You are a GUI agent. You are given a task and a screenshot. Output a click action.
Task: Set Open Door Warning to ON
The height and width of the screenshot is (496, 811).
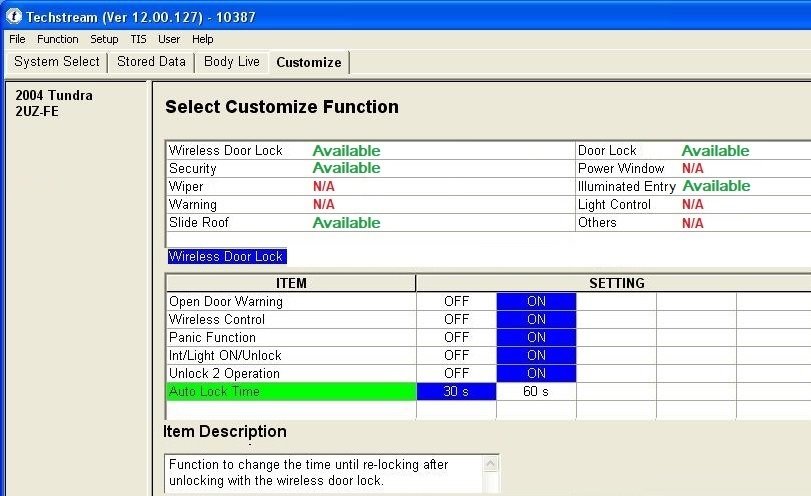click(x=536, y=301)
